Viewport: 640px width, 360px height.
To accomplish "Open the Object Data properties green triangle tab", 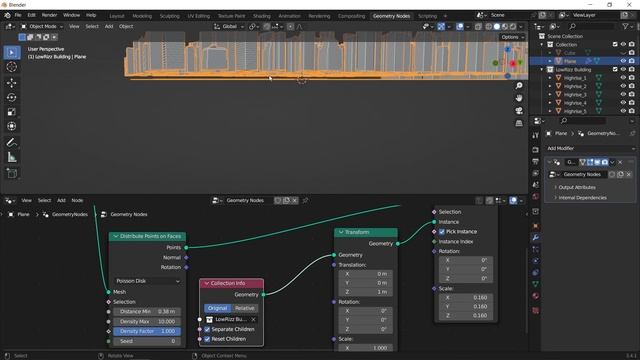I will tap(536, 284).
